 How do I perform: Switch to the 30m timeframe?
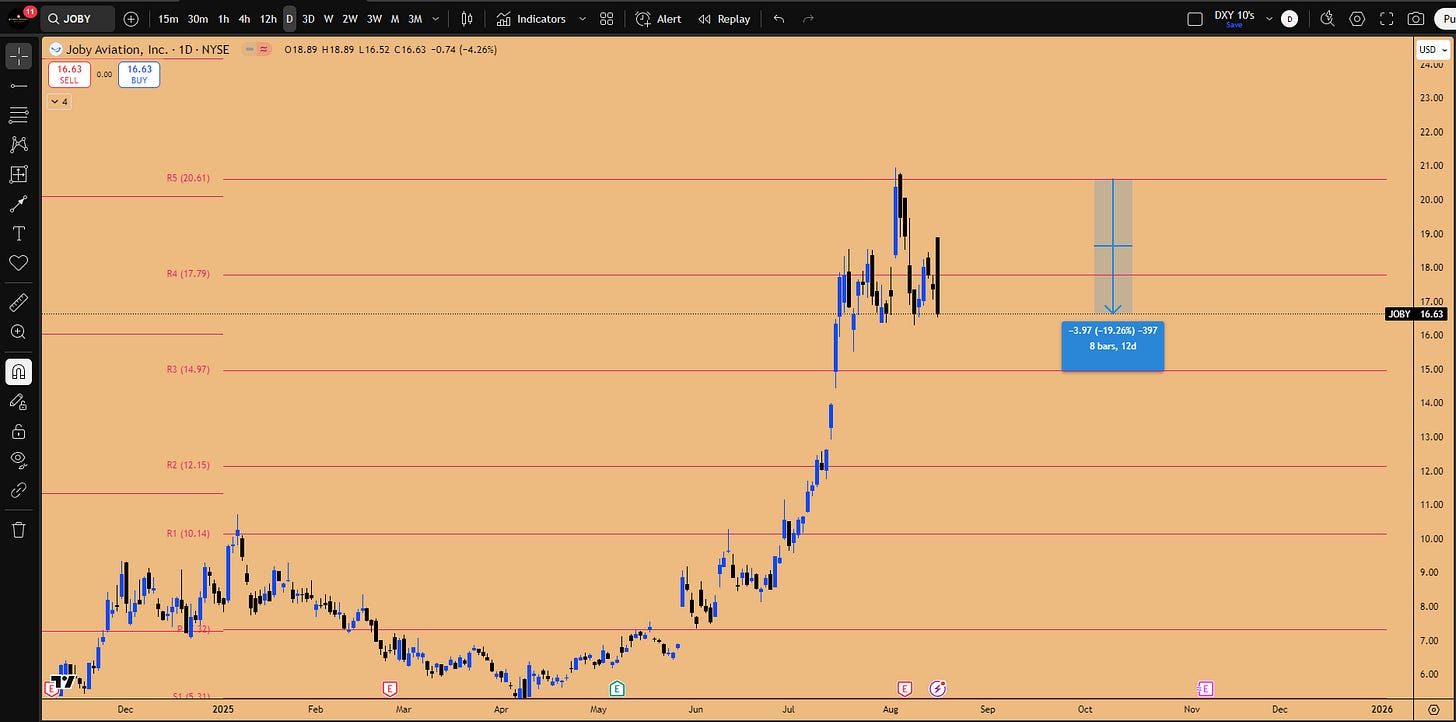pos(198,19)
